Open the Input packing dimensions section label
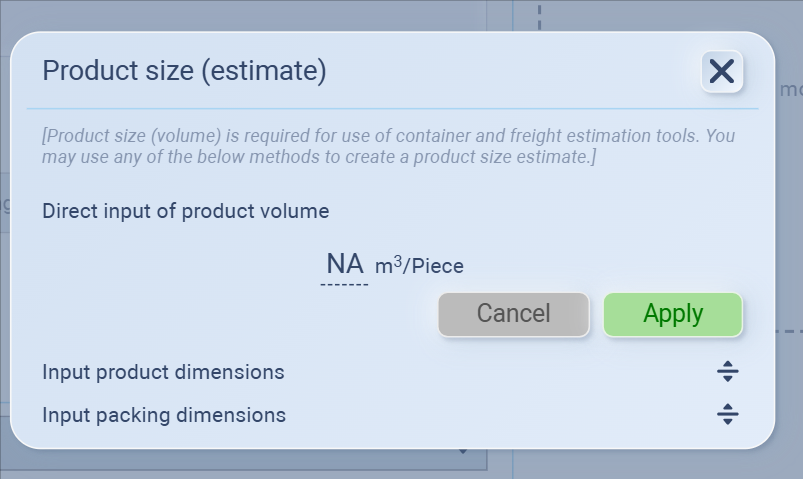The image size is (803, 479). pyautogui.click(x=164, y=414)
